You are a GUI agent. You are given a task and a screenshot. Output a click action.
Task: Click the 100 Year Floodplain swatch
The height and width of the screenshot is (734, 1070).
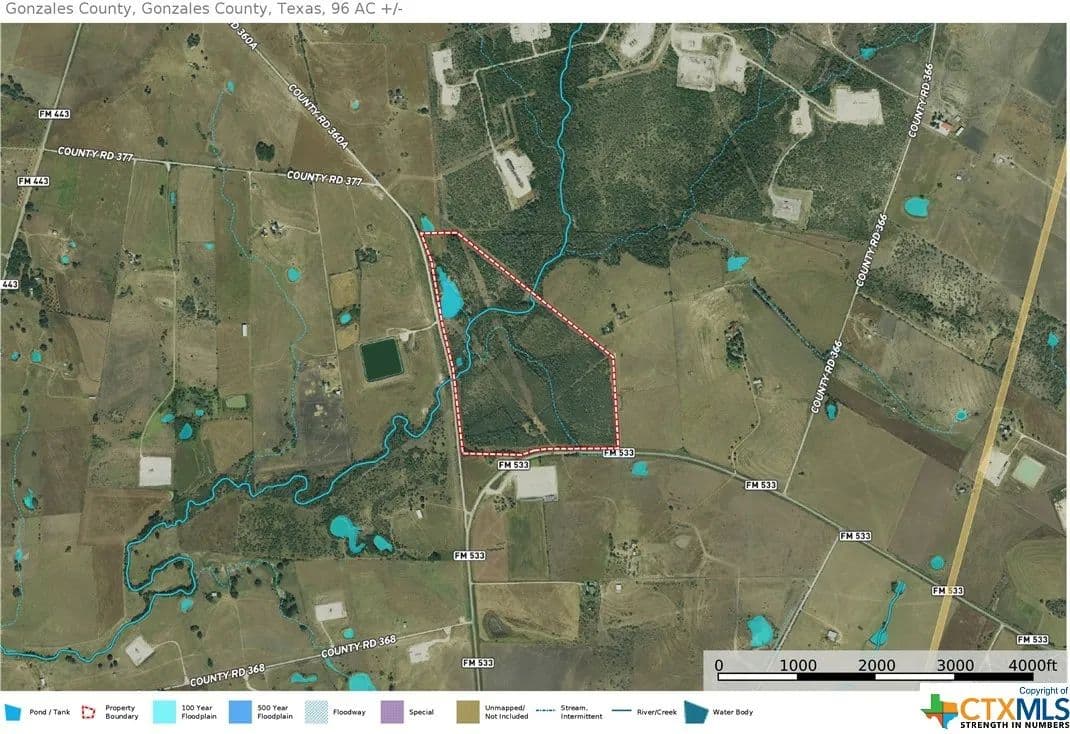pos(165,712)
